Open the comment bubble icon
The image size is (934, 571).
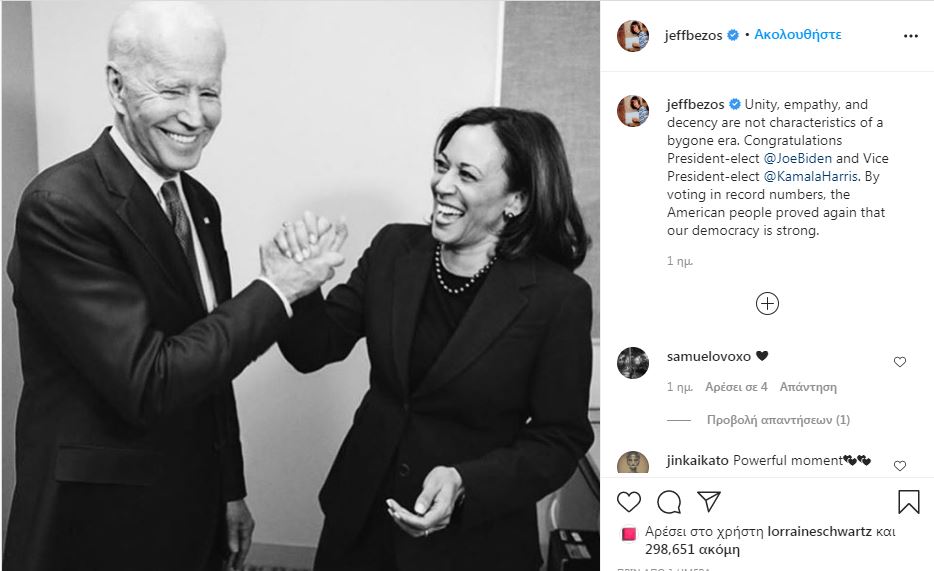669,502
